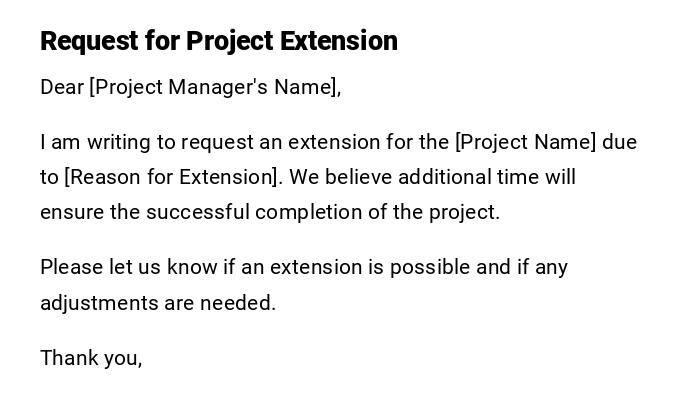This screenshot has height=420, width=700.
Task: Select the [Project Manager's Name] placeholder
Action: (215, 87)
